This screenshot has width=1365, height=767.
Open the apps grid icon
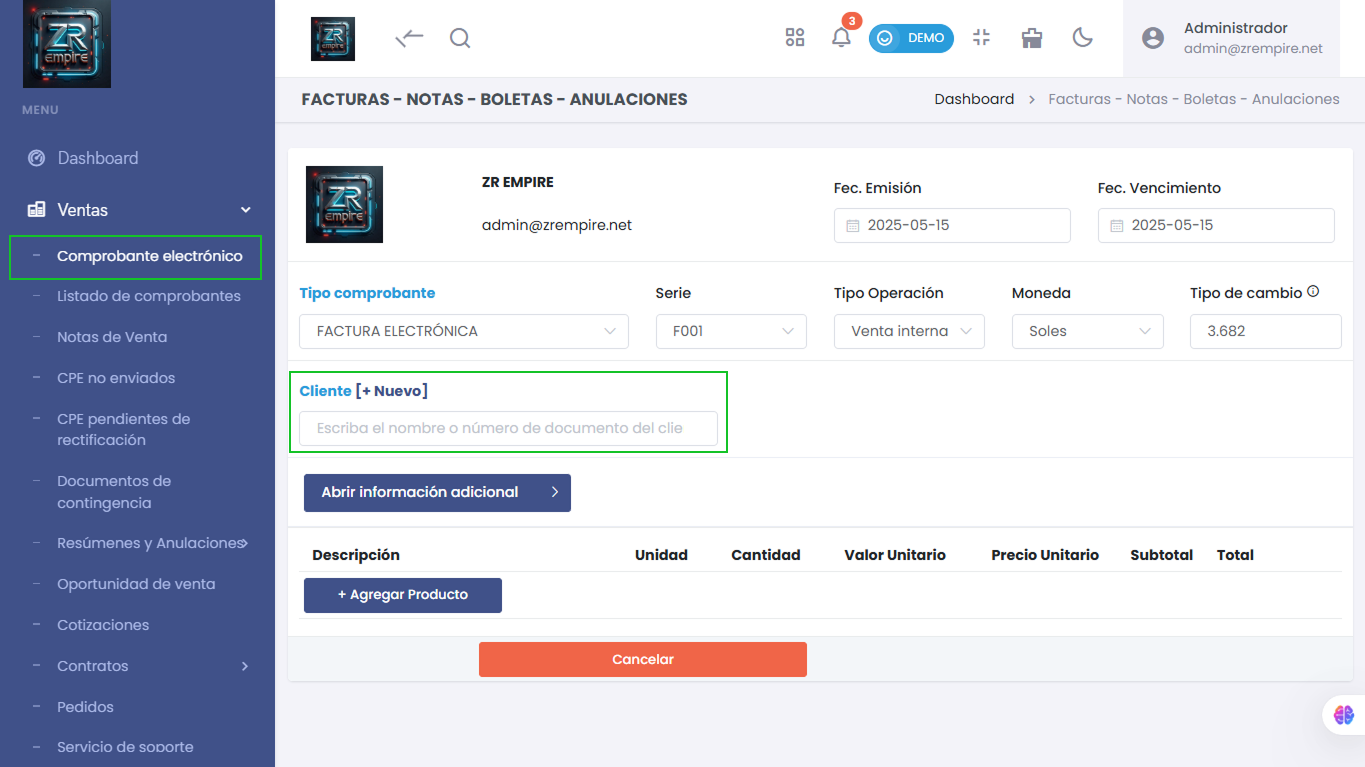click(x=795, y=38)
